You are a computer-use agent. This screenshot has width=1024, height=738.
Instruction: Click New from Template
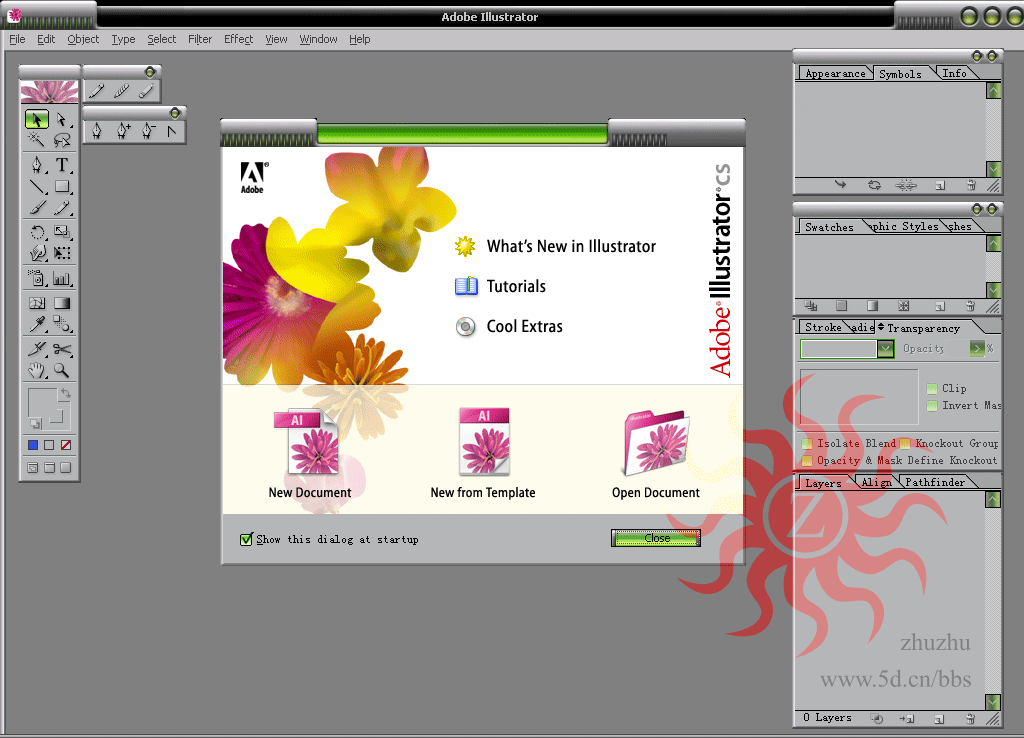pos(483,455)
